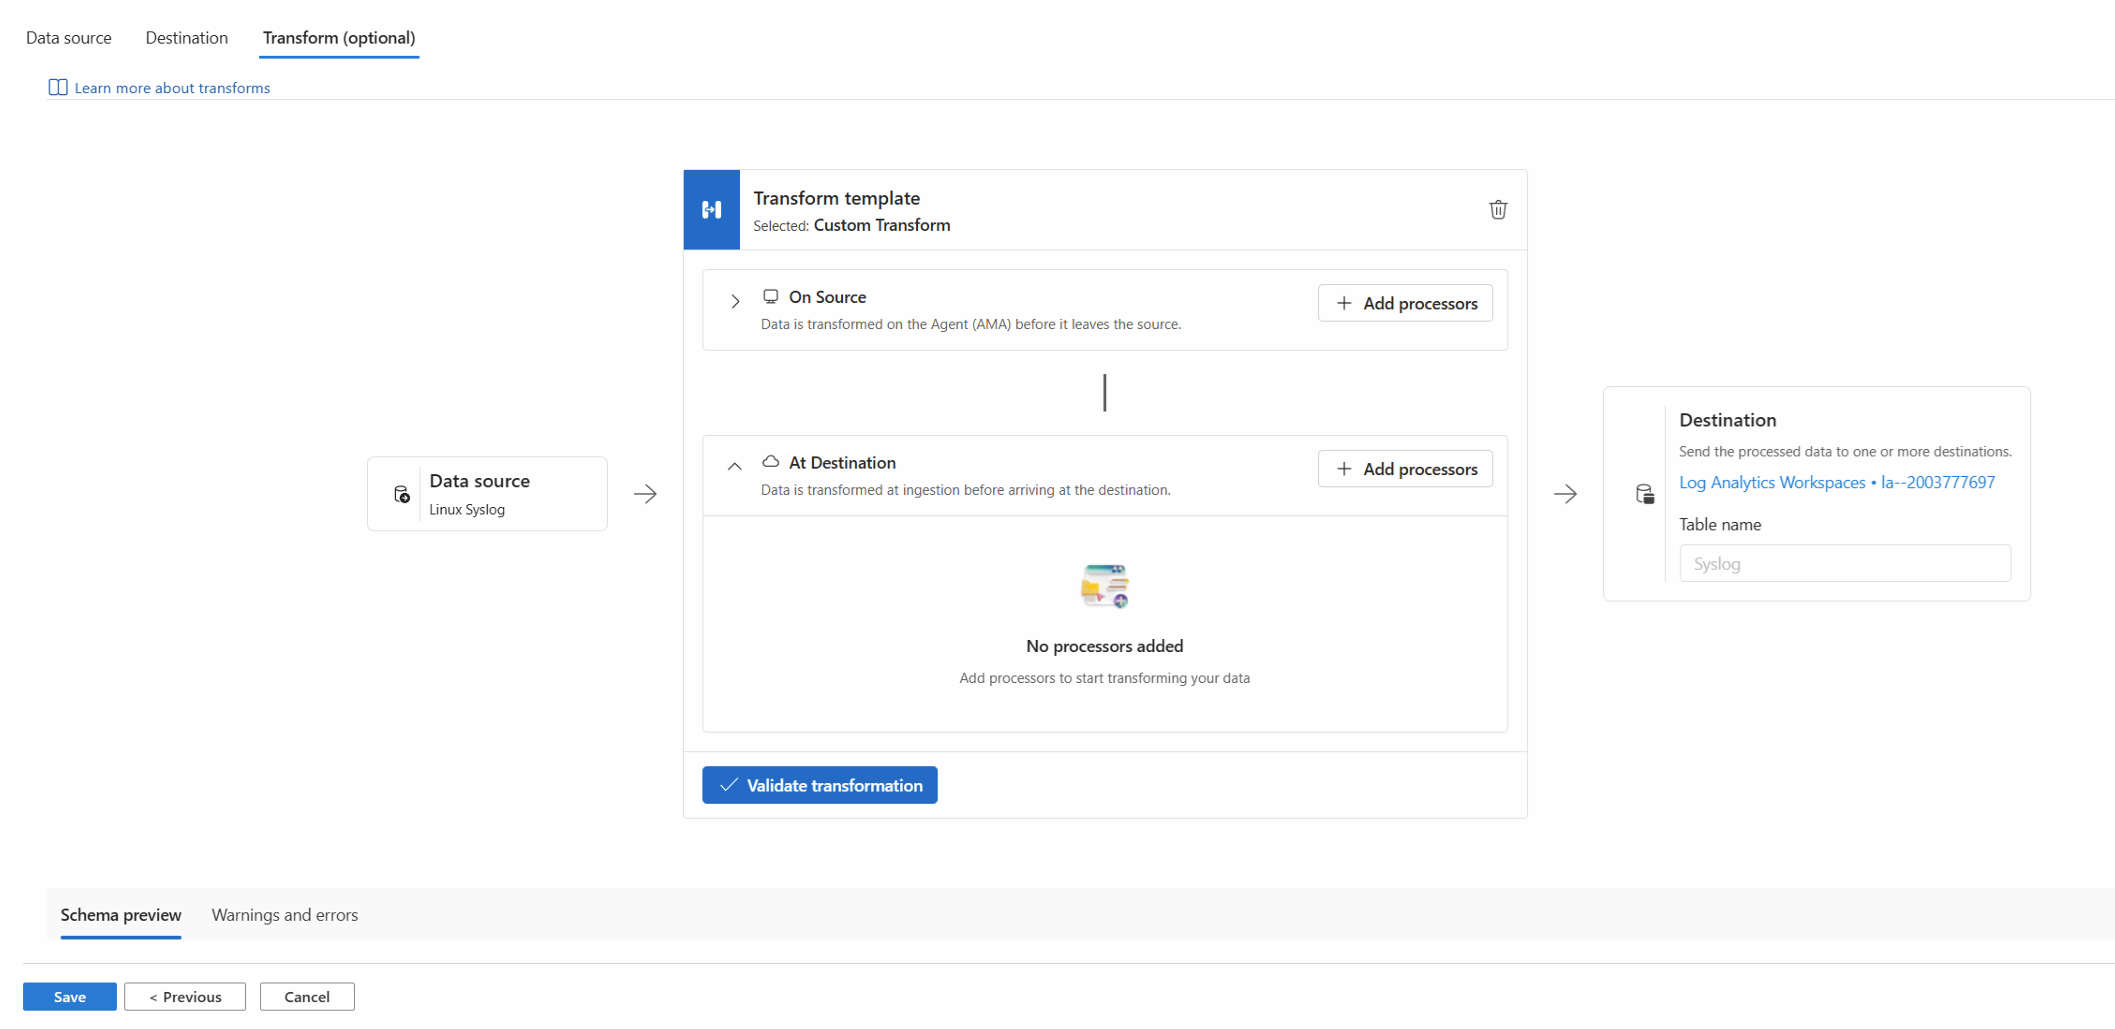2115x1029 pixels.
Task: Switch to the Data source tab
Action: [69, 38]
